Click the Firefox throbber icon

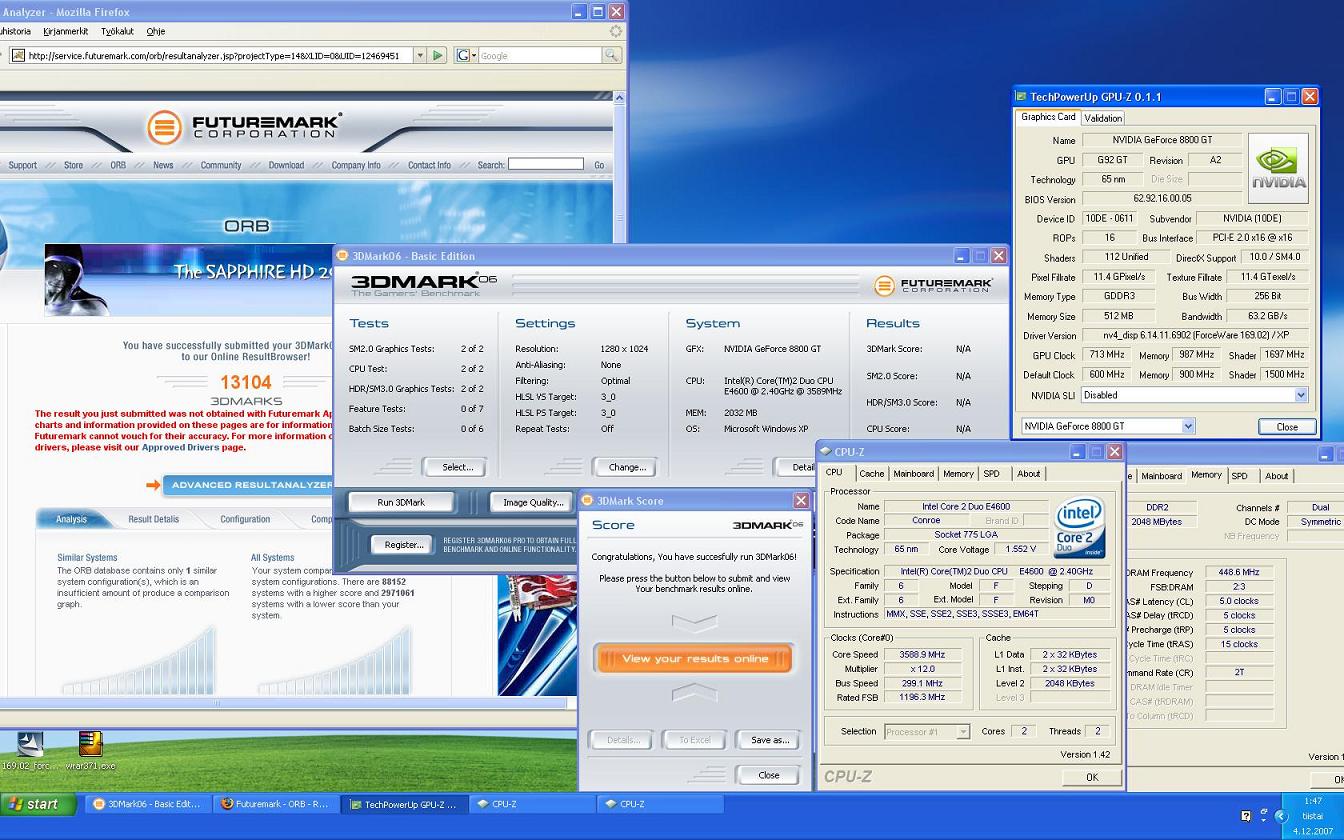tap(616, 31)
